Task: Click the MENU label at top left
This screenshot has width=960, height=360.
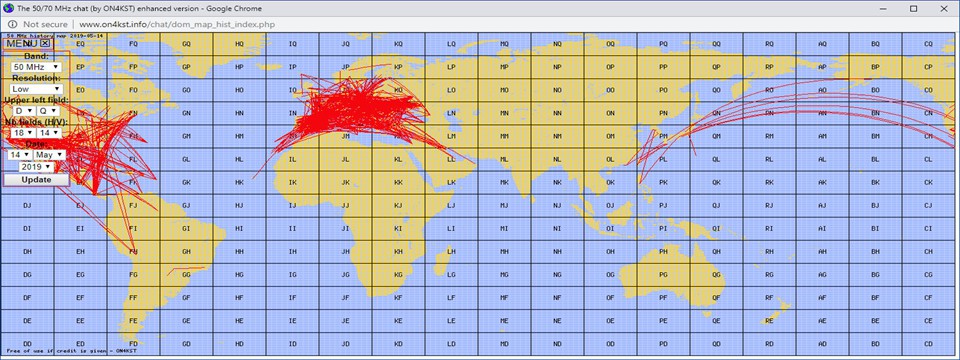Action: click(x=23, y=43)
